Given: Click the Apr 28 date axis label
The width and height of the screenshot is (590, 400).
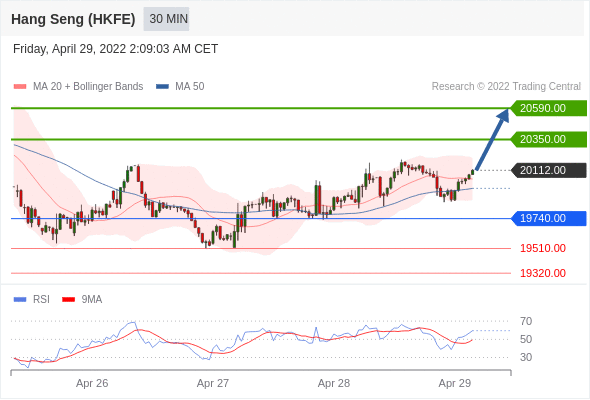Looking at the screenshot, I should (x=334, y=383).
